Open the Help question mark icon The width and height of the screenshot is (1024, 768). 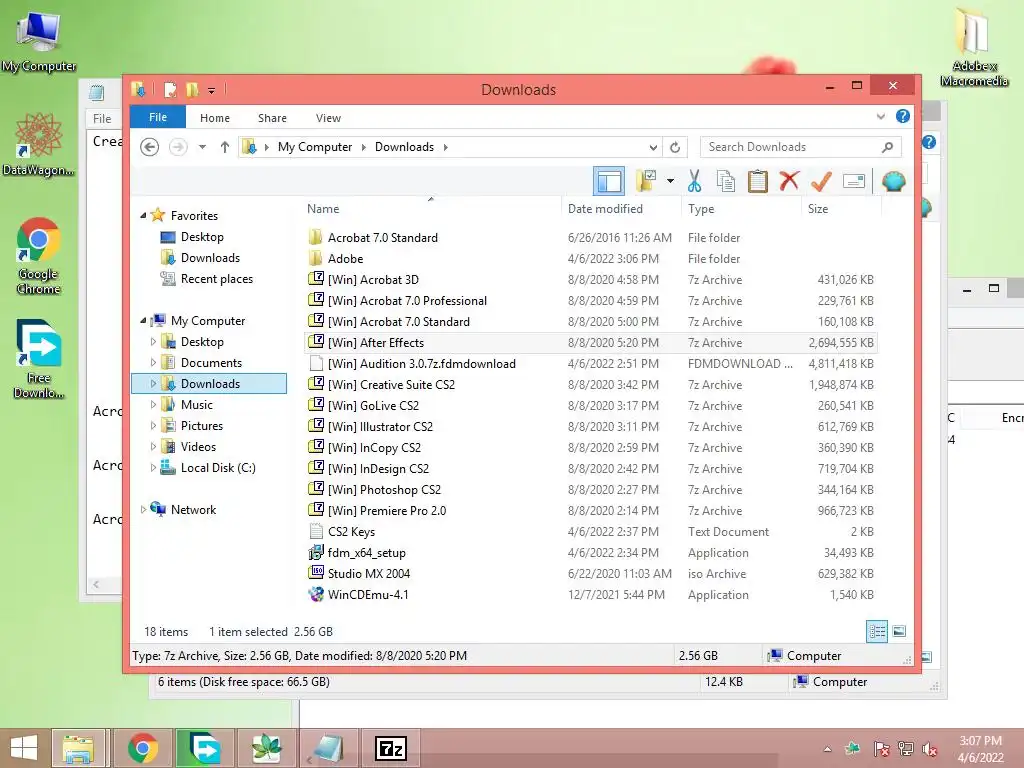point(903,116)
